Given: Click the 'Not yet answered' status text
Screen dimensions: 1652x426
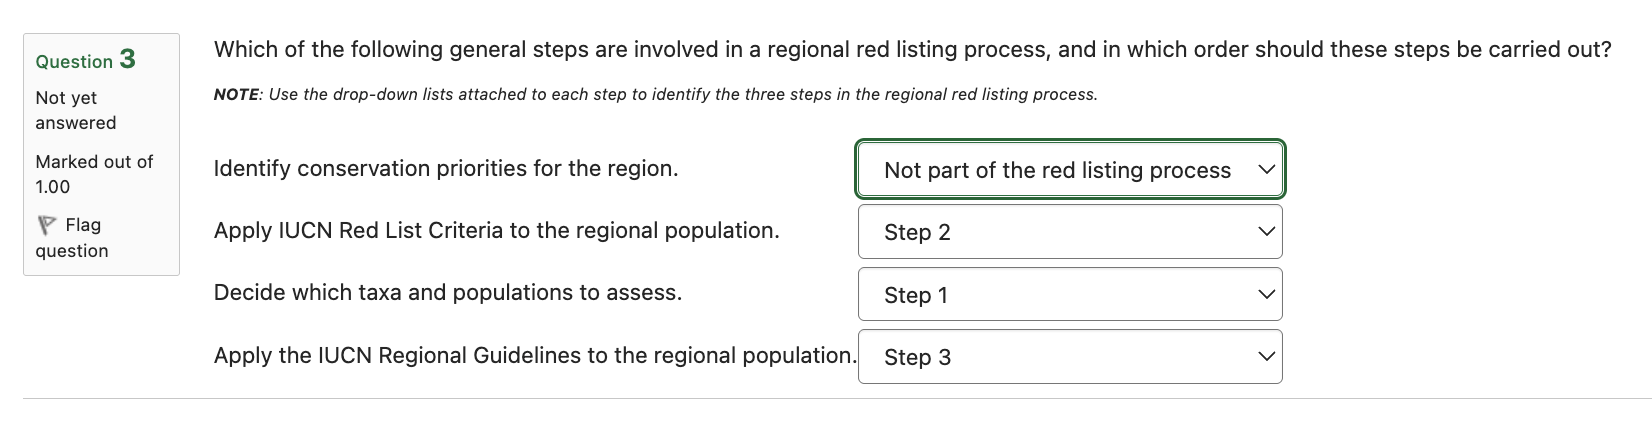Looking at the screenshot, I should [75, 110].
